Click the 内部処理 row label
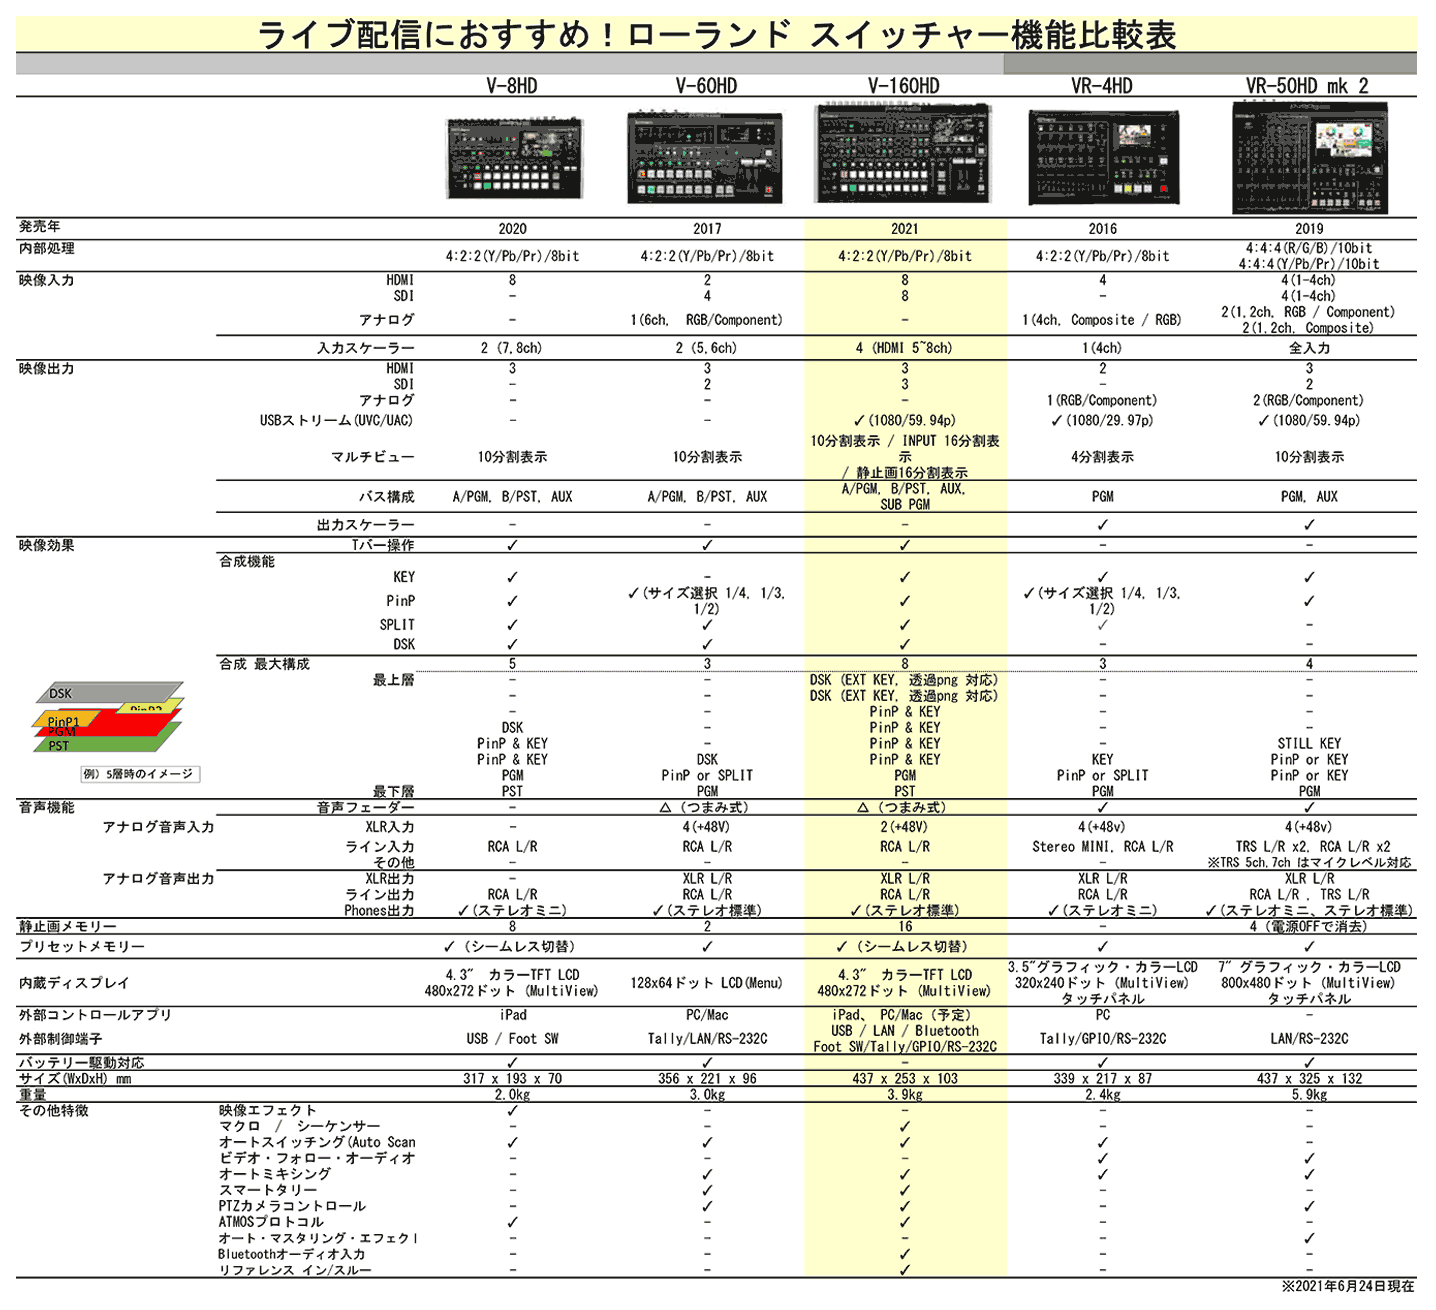Screen dimensions: 1436x1310 point(47,248)
